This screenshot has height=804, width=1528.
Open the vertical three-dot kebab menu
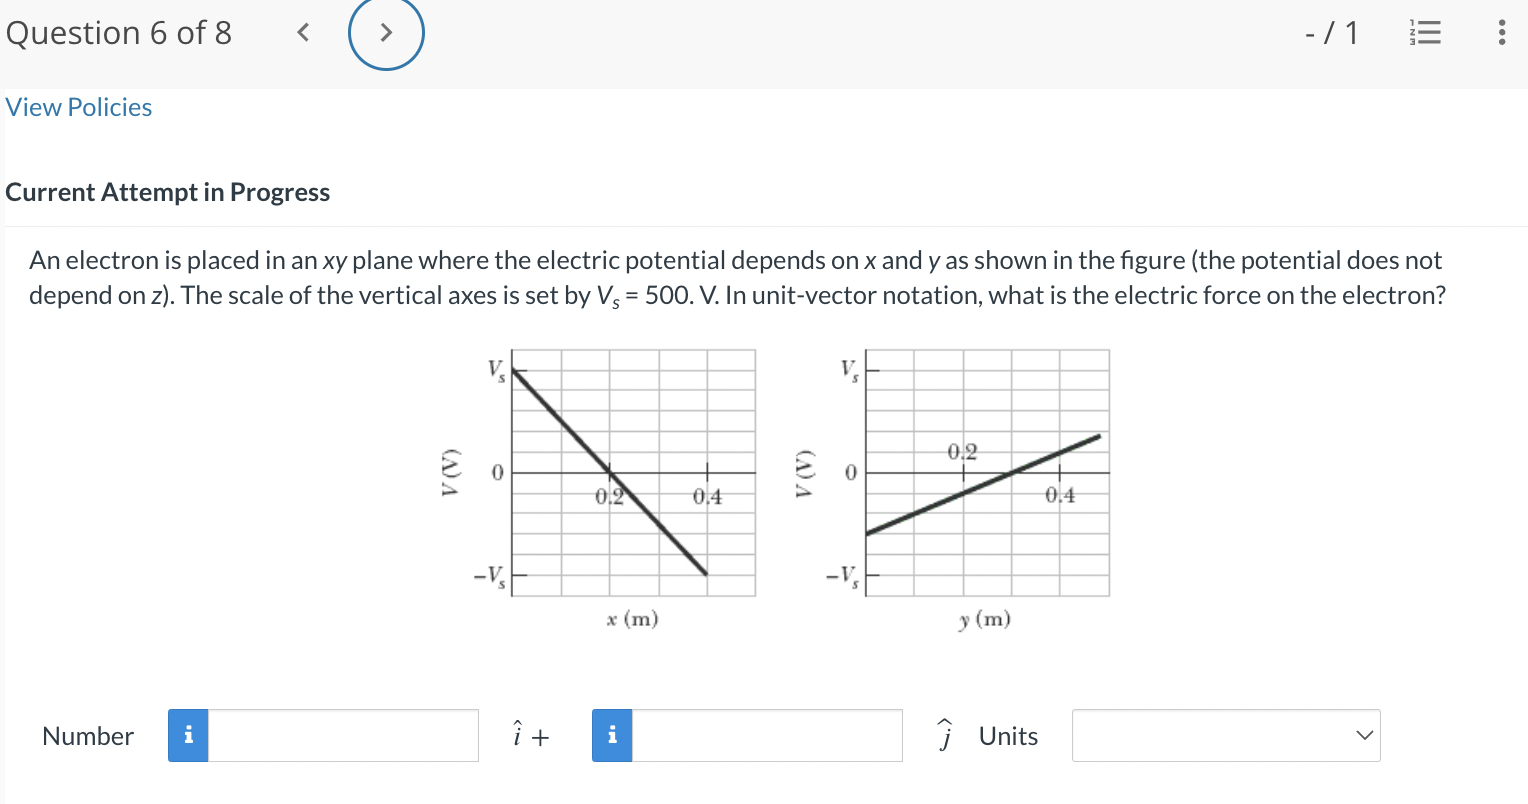point(1500,32)
